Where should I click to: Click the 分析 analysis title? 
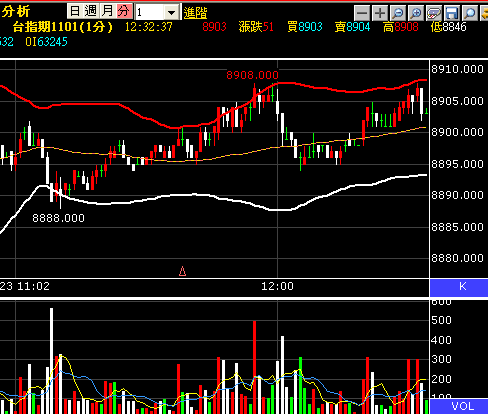click(x=16, y=11)
